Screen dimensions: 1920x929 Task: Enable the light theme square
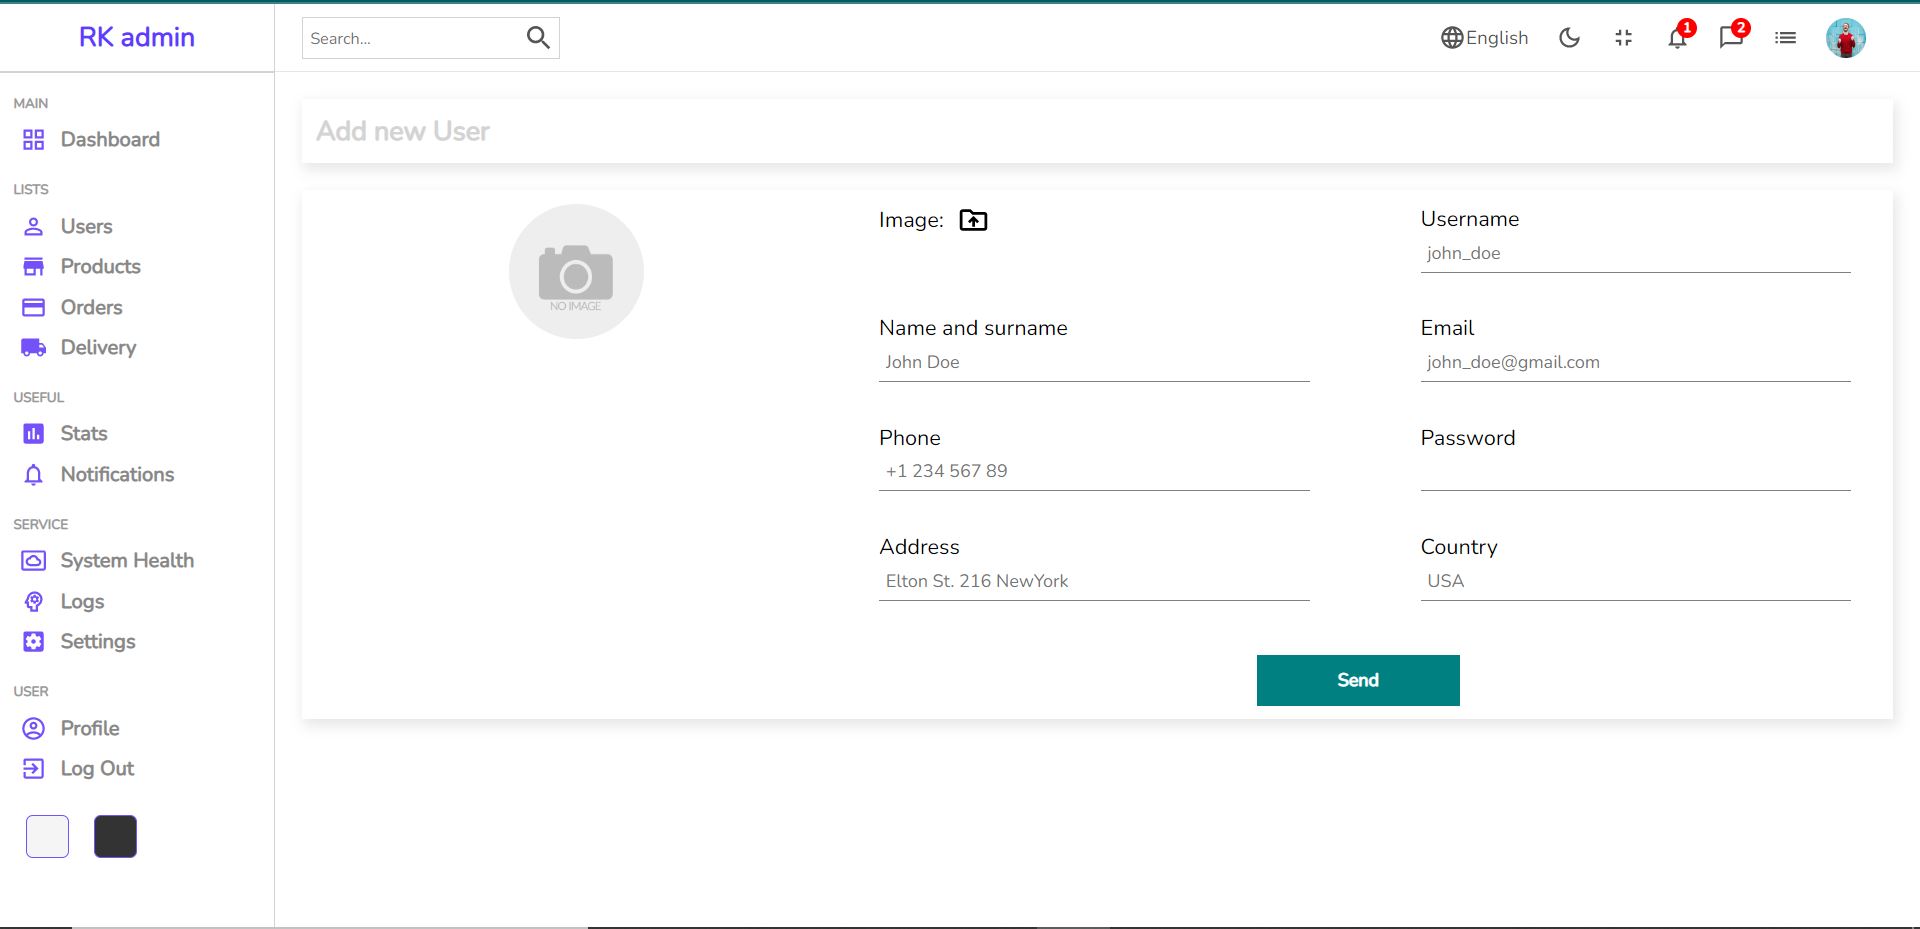click(x=47, y=836)
